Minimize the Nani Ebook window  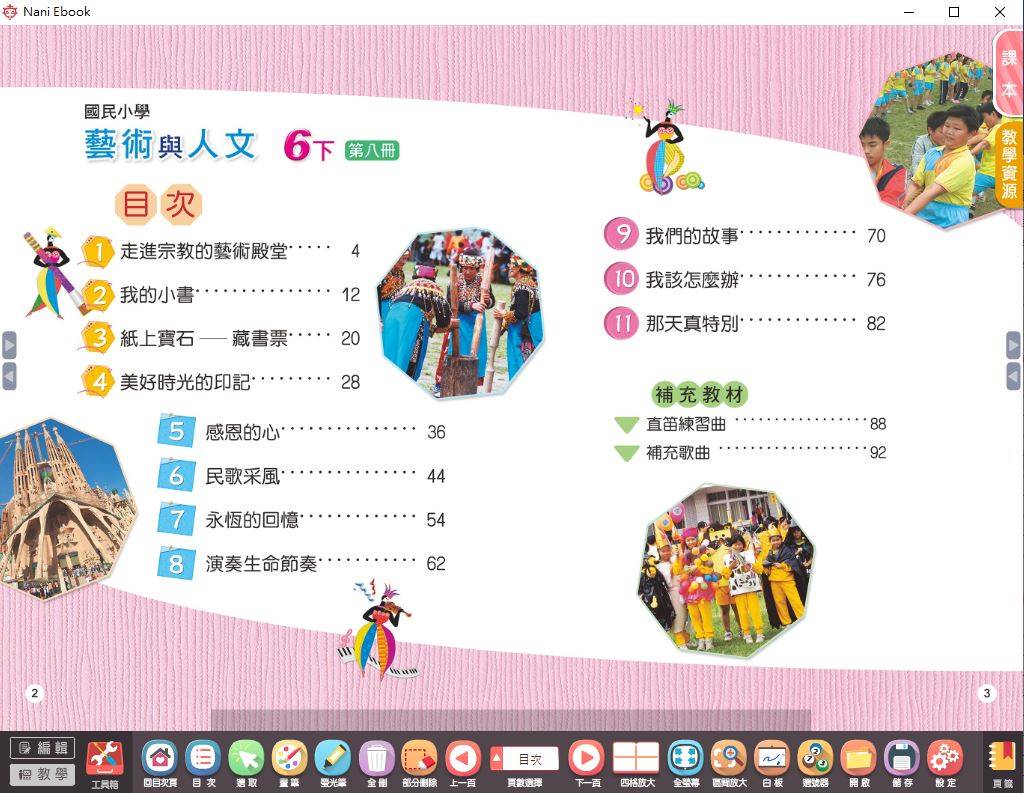[x=909, y=12]
